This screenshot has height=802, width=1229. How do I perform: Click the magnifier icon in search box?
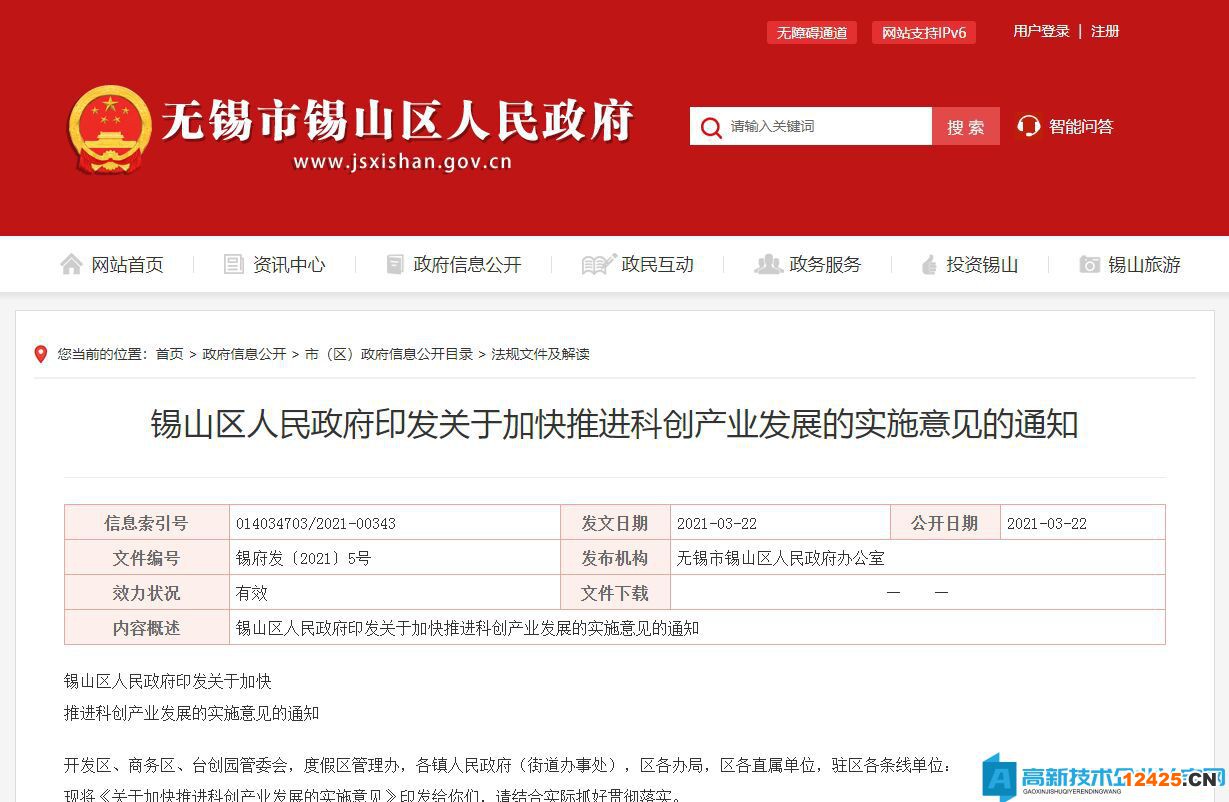click(710, 127)
